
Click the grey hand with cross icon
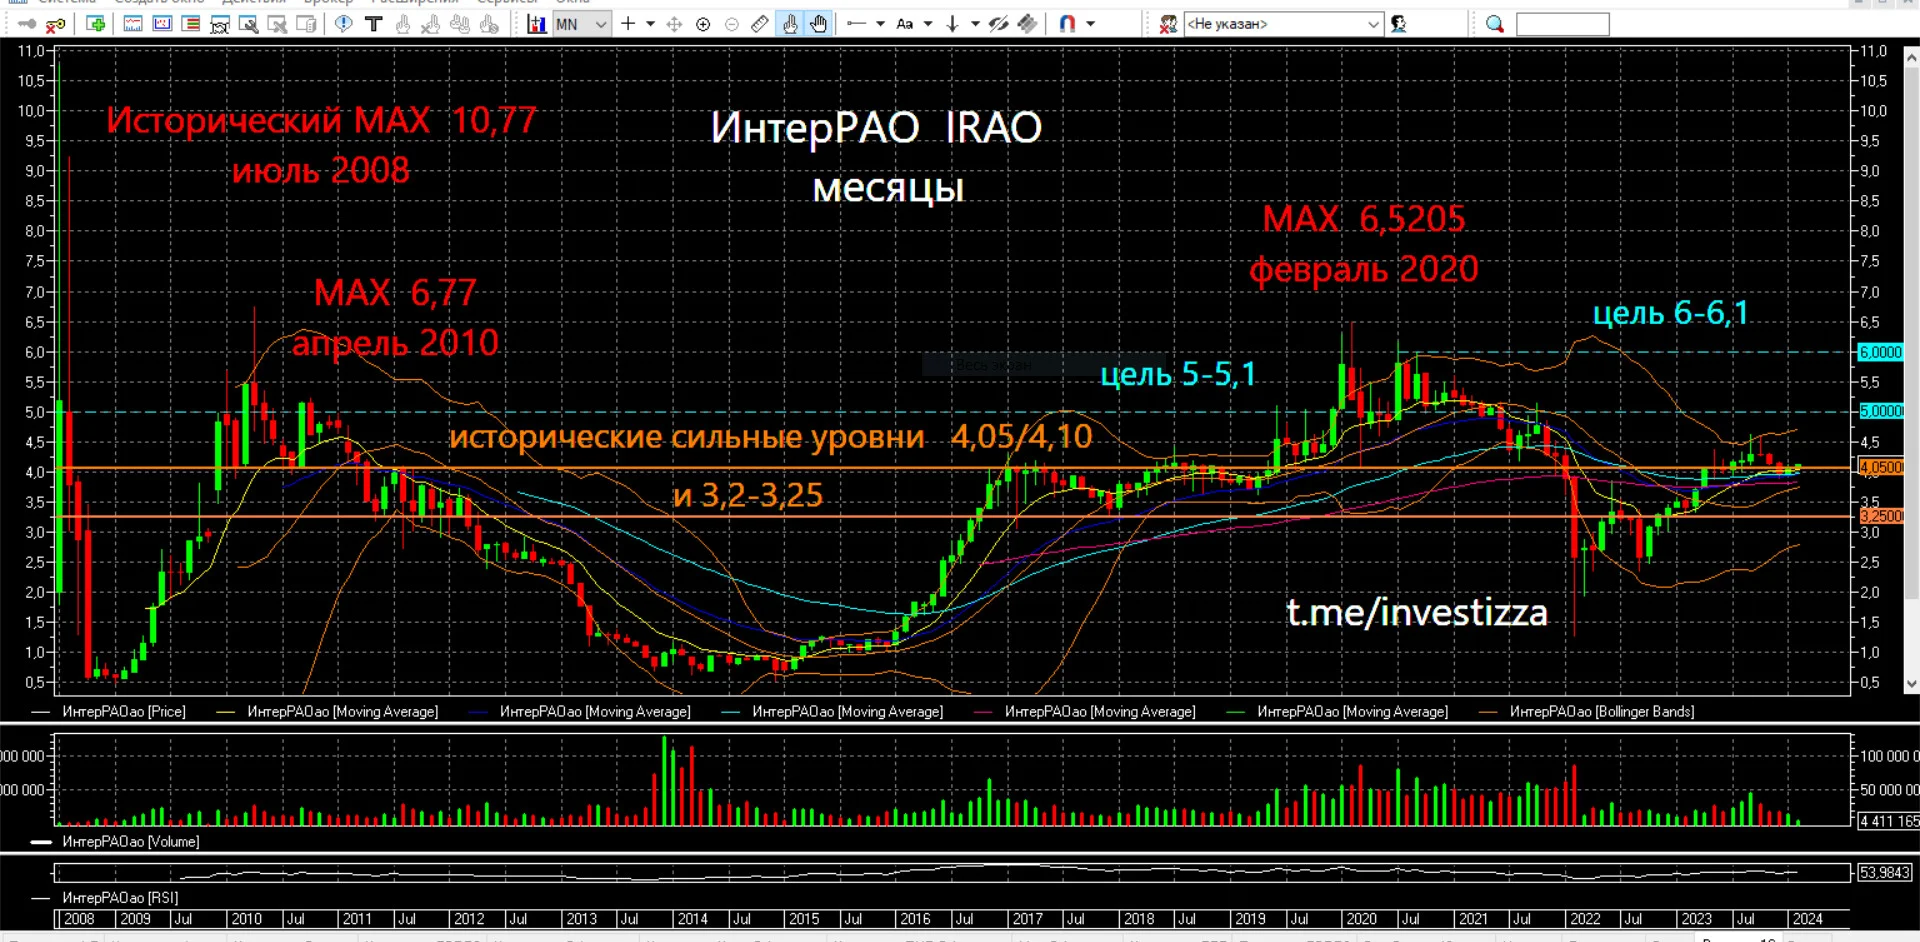pyautogui.click(x=431, y=24)
